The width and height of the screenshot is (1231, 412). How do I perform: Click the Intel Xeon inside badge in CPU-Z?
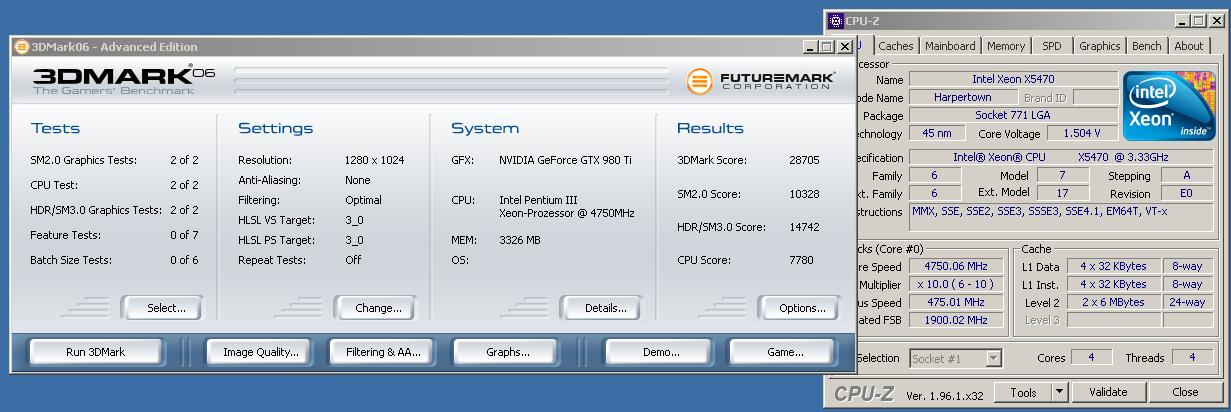point(1167,108)
